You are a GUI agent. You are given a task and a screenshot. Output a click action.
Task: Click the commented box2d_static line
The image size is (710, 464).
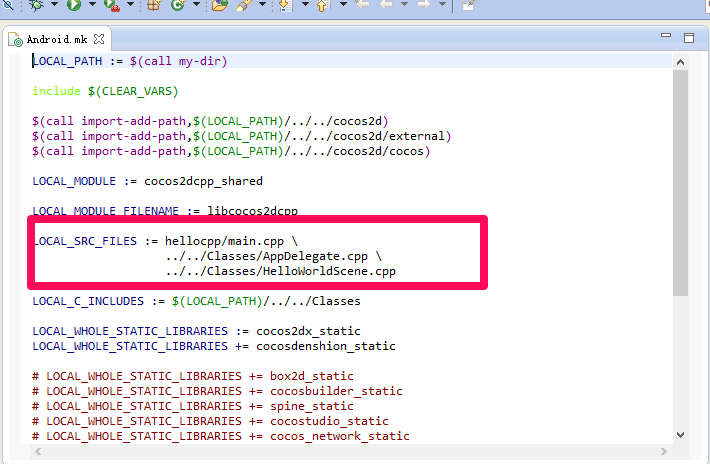pos(193,376)
